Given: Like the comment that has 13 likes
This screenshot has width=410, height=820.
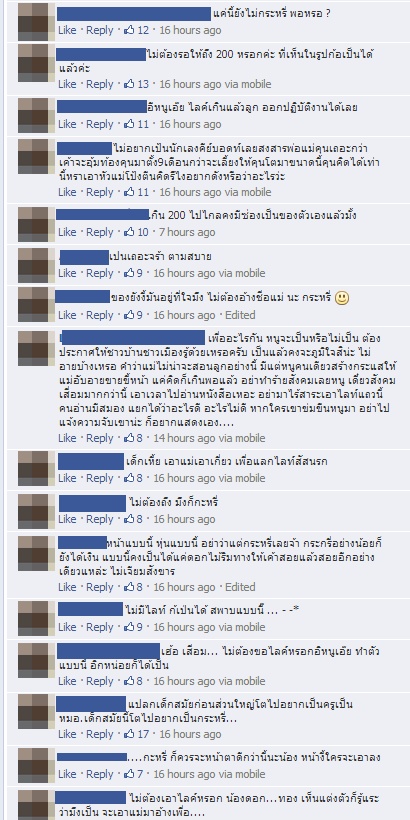Looking at the screenshot, I should (x=67, y=84).
